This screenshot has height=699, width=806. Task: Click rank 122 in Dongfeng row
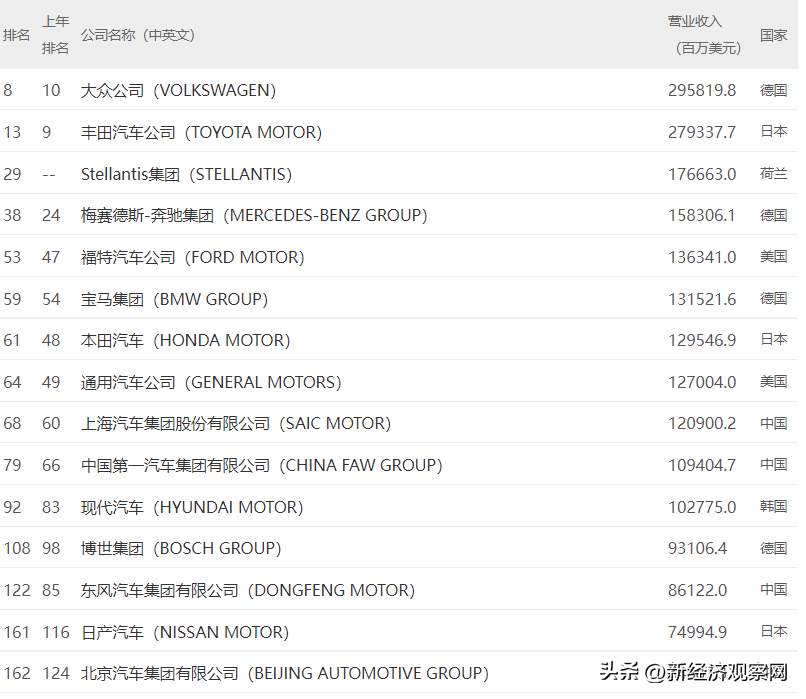click(x=17, y=591)
